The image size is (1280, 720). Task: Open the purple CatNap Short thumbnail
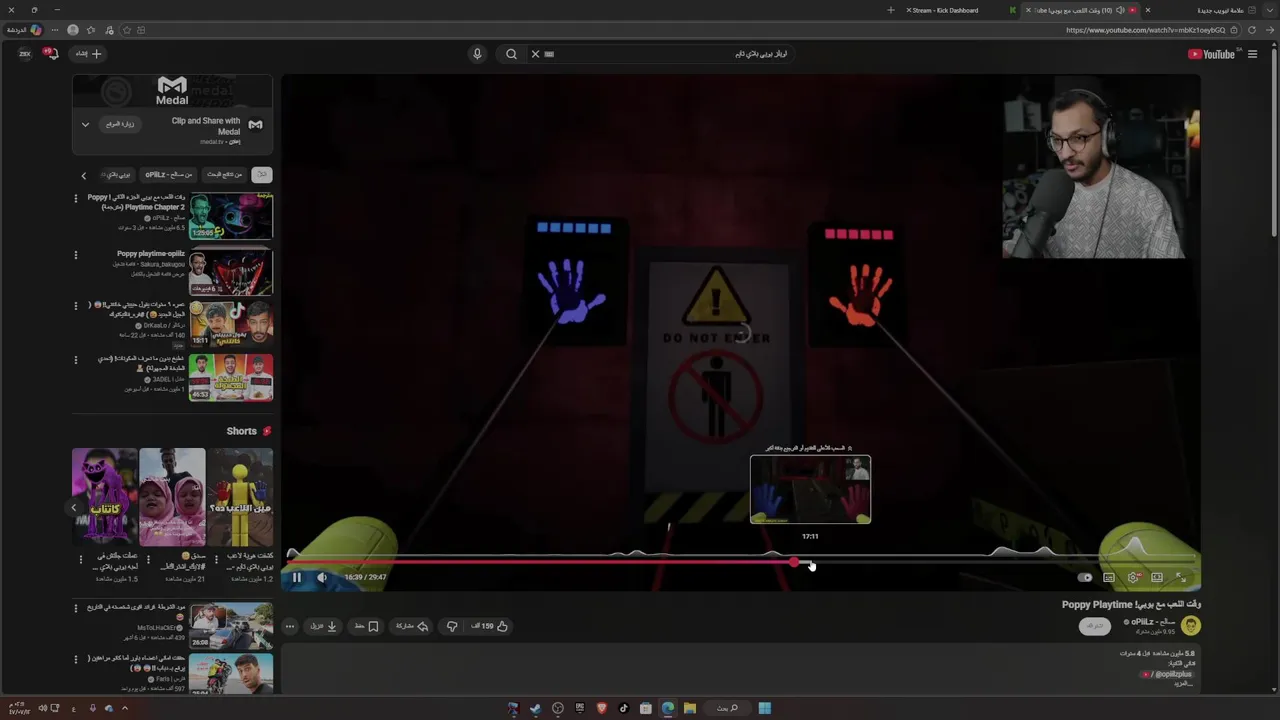(x=104, y=496)
